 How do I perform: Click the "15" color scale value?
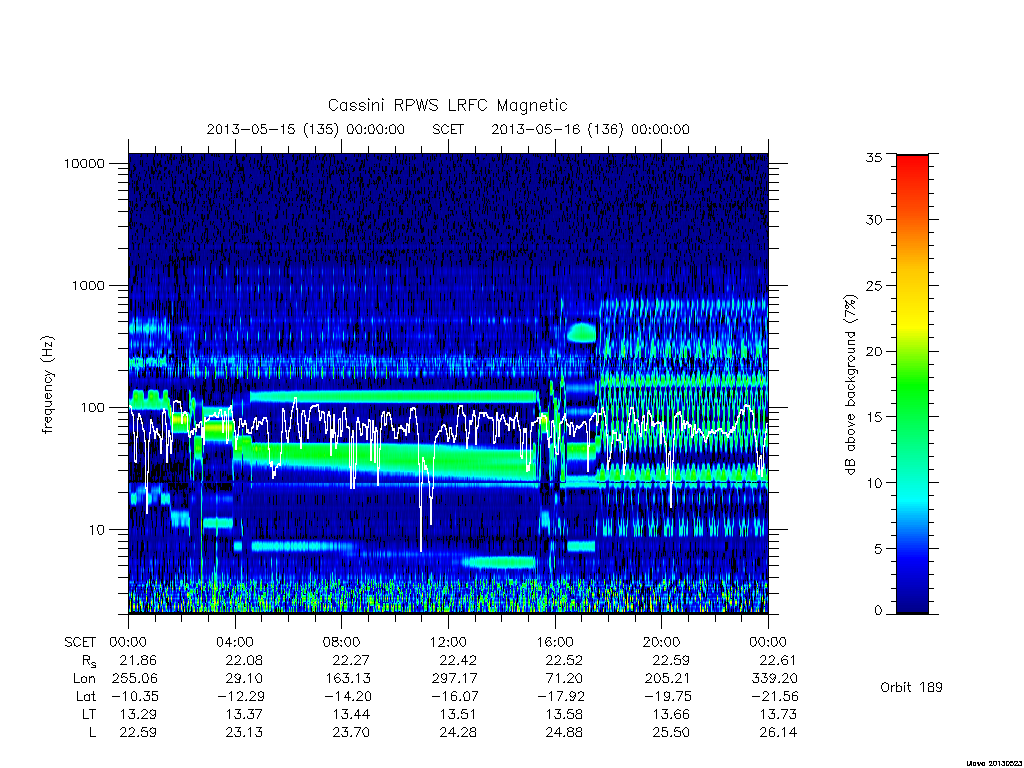874,417
